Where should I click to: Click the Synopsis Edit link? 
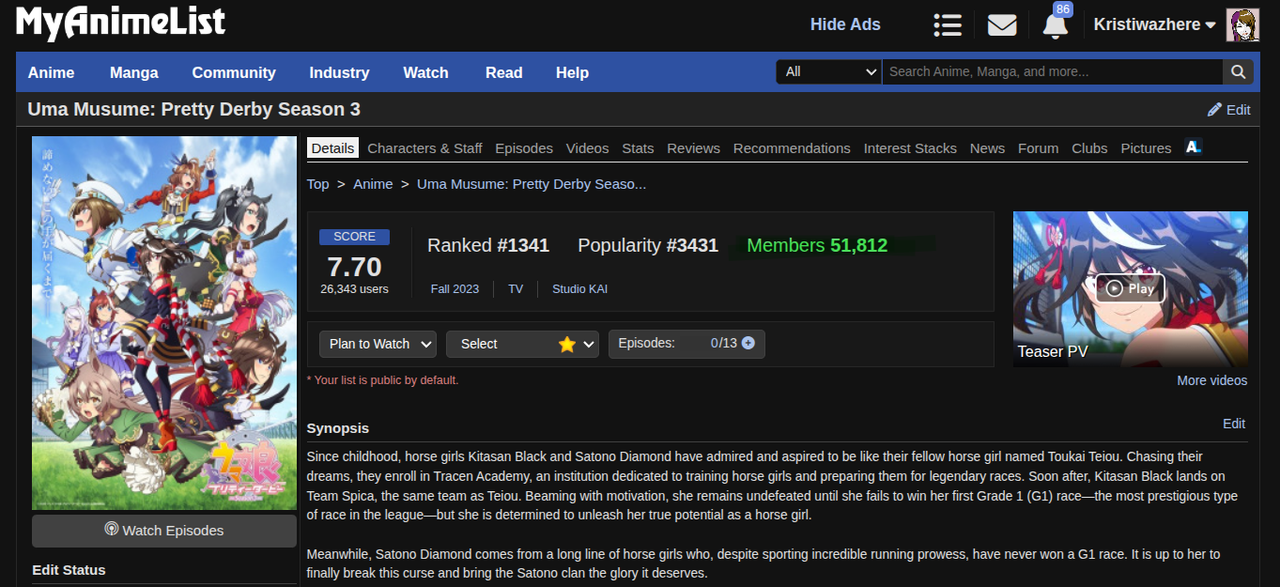1234,424
